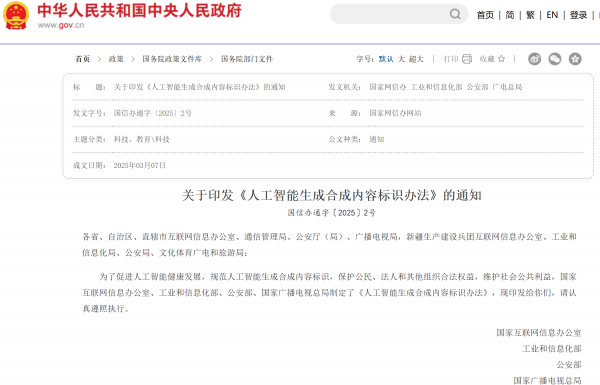
Task: Open 国务院部门文件 breadcrumb link
Action: click(x=247, y=59)
